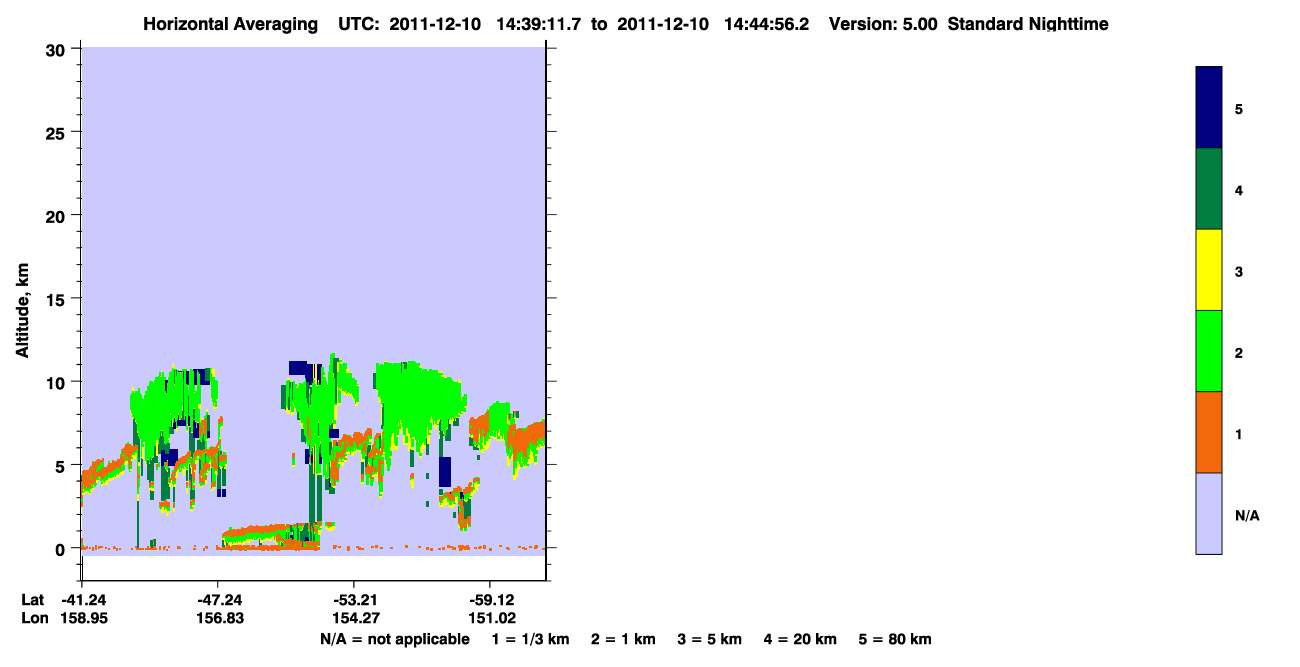This screenshot has width=1300, height=667.
Task: Click the longitude value 158.95
Action: pos(84,619)
